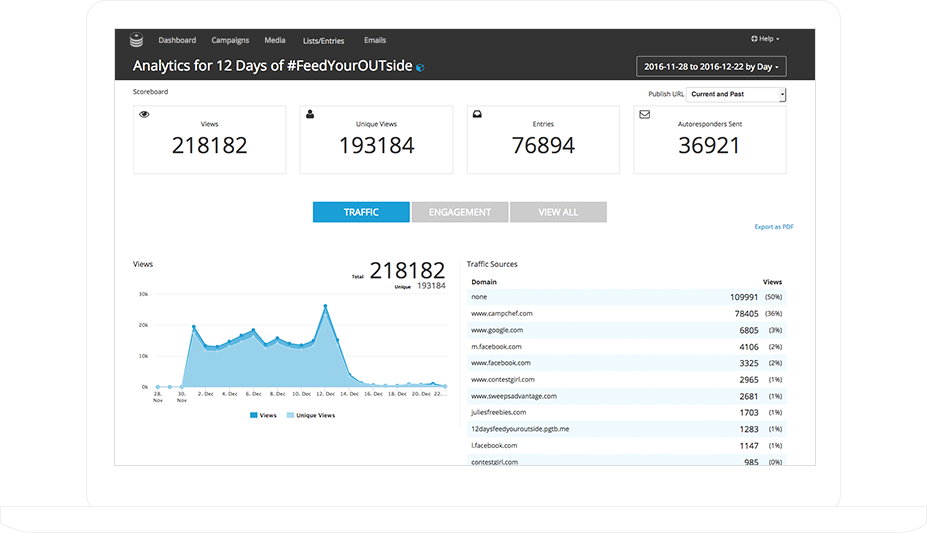Click the stacked-coins logo icon
The height and width of the screenshot is (533, 927).
pyautogui.click(x=137, y=40)
